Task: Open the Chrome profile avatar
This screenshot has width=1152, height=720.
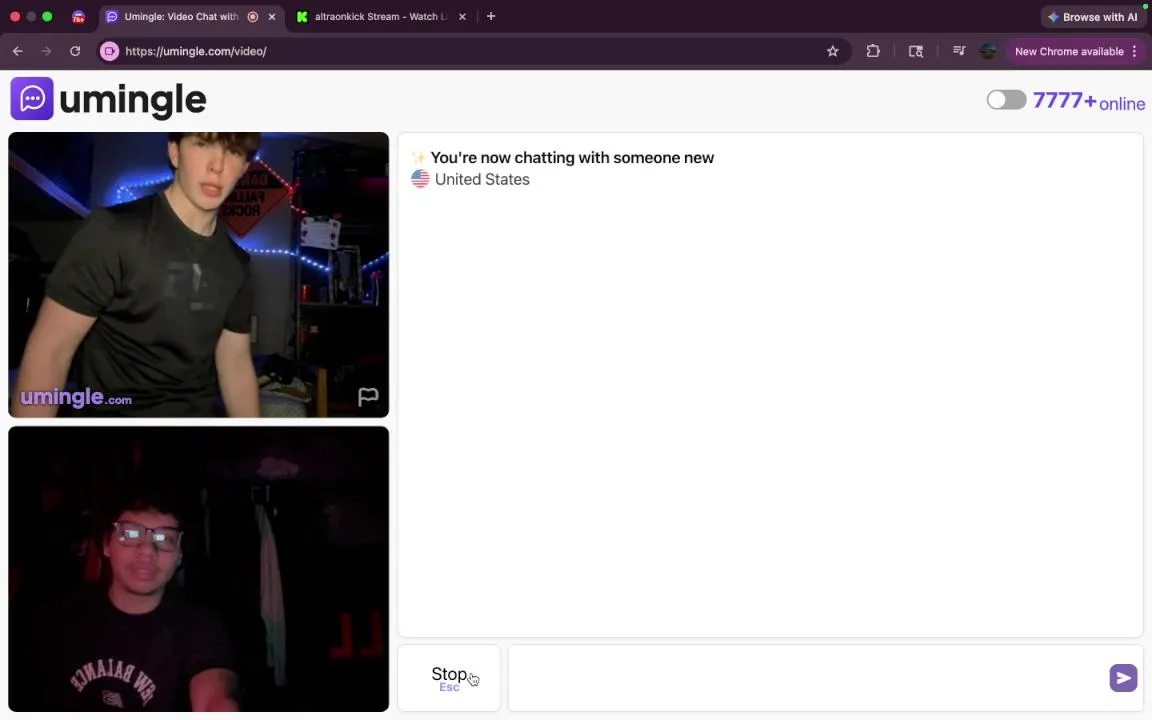Action: (988, 51)
